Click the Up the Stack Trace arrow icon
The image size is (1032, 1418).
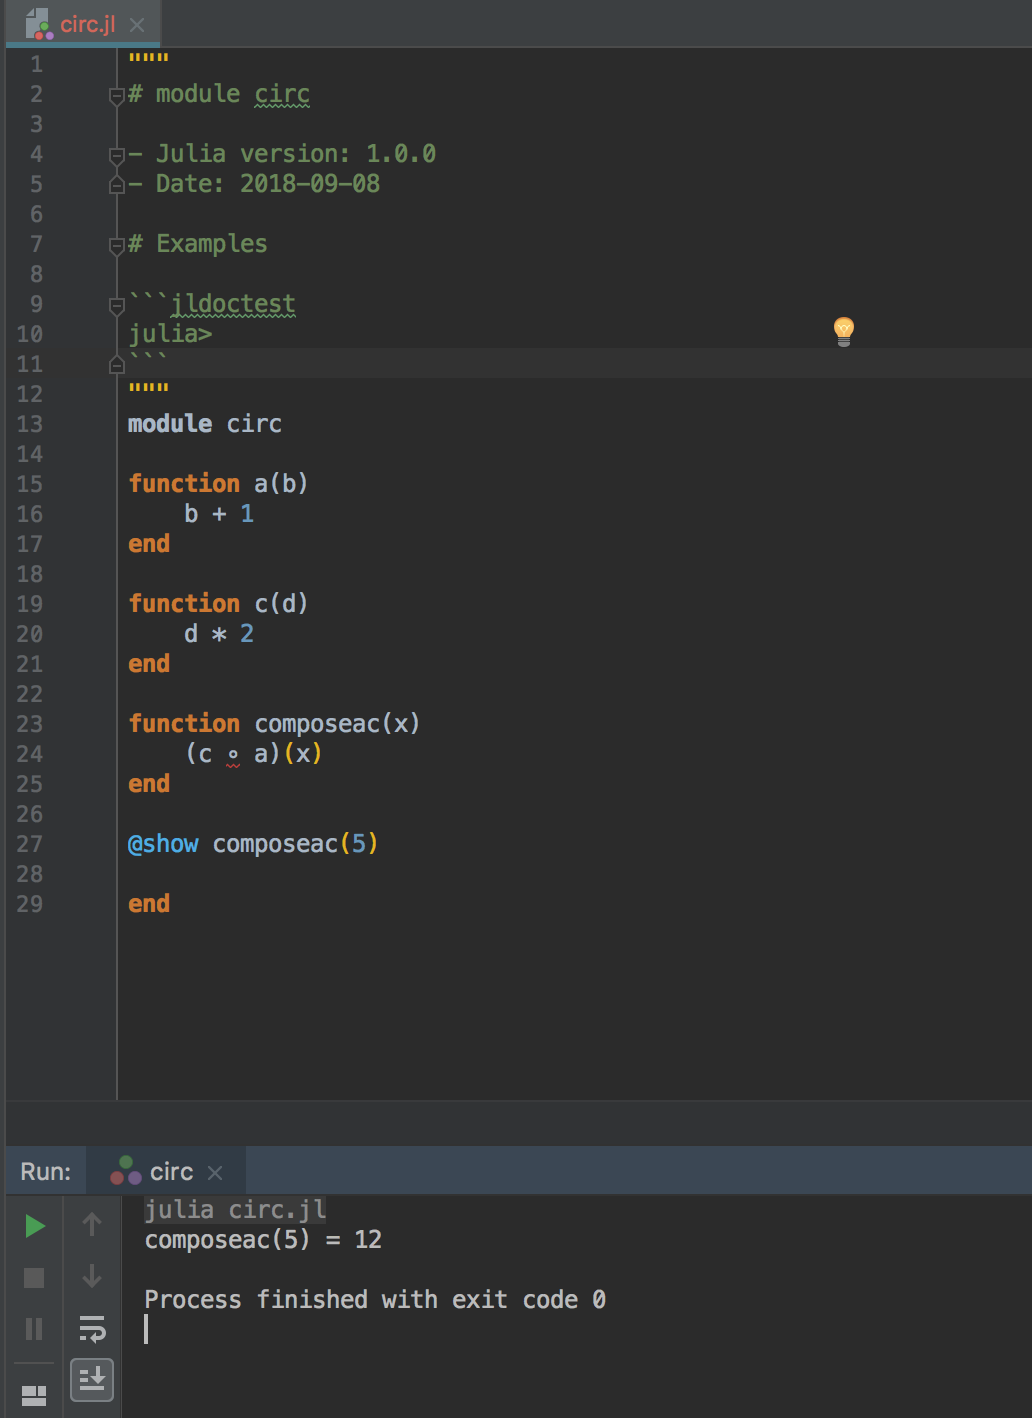[91, 1226]
